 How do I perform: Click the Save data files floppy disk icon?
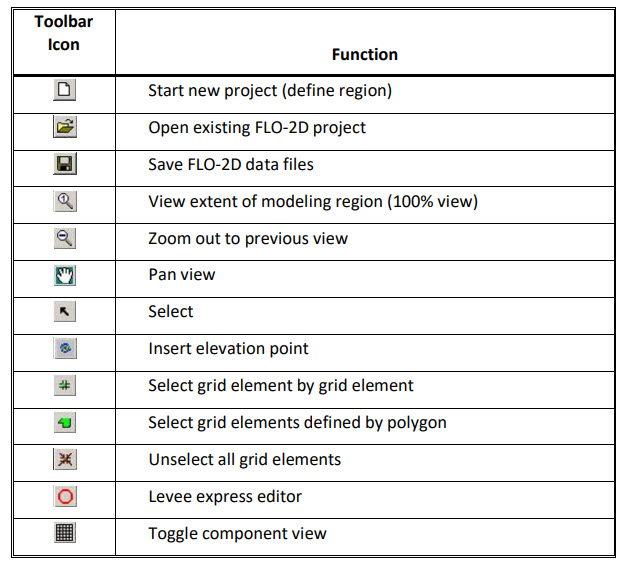click(x=64, y=164)
